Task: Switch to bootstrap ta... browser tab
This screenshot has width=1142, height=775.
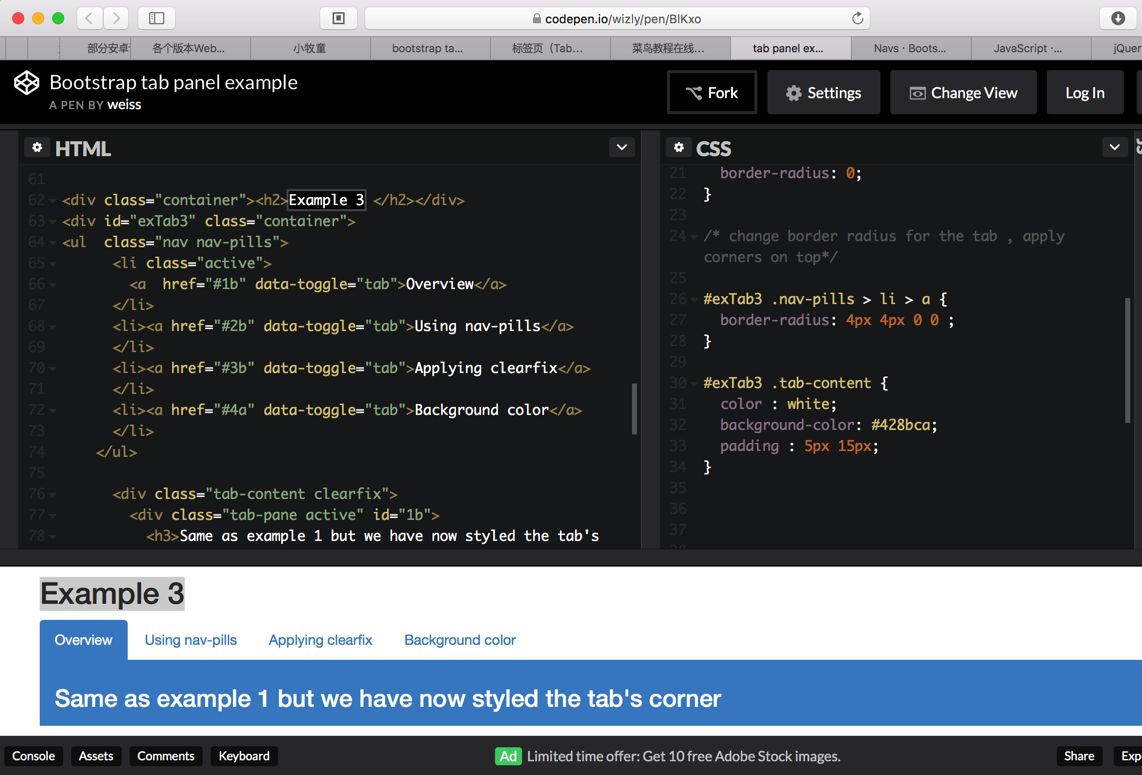Action: pyautogui.click(x=428, y=48)
